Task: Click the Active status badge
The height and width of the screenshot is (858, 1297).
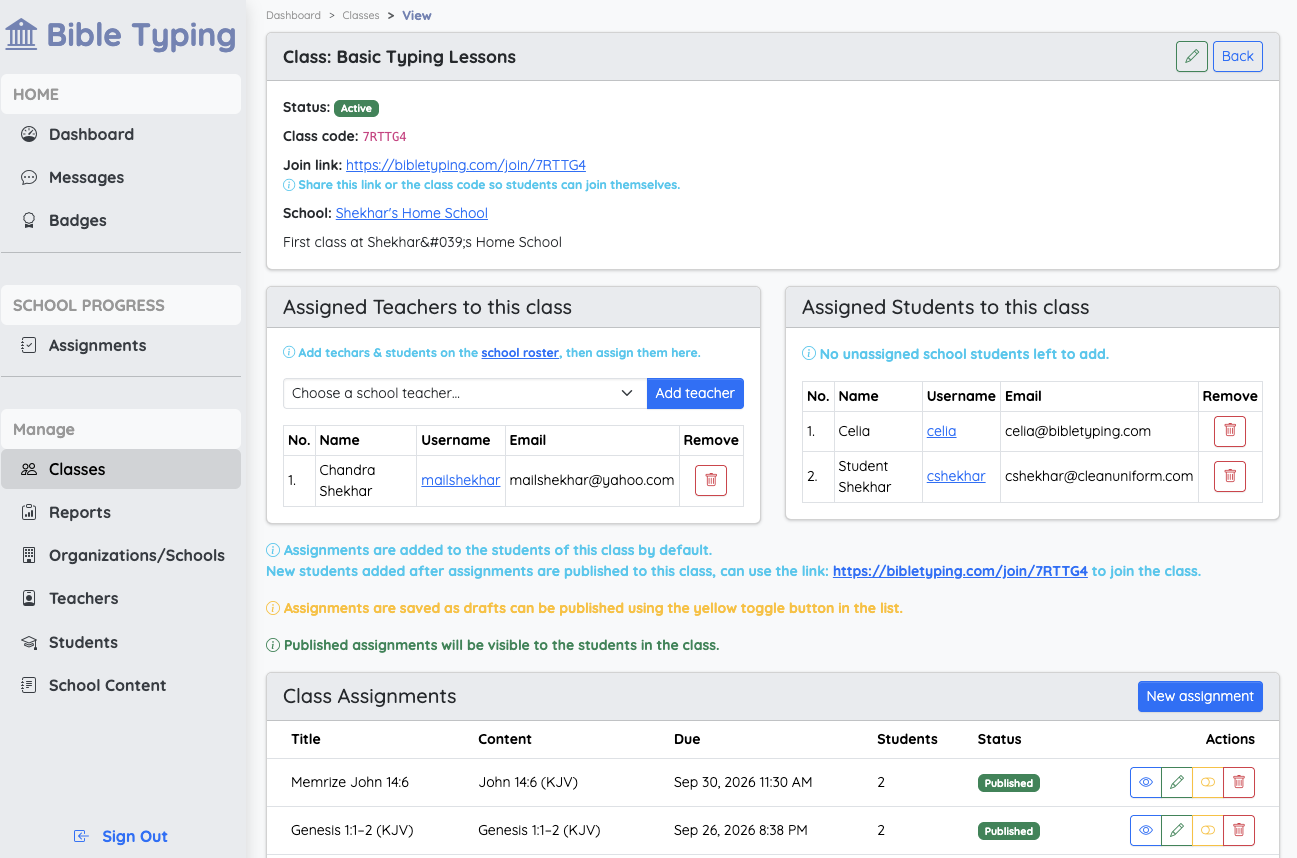Action: pyautogui.click(x=356, y=108)
